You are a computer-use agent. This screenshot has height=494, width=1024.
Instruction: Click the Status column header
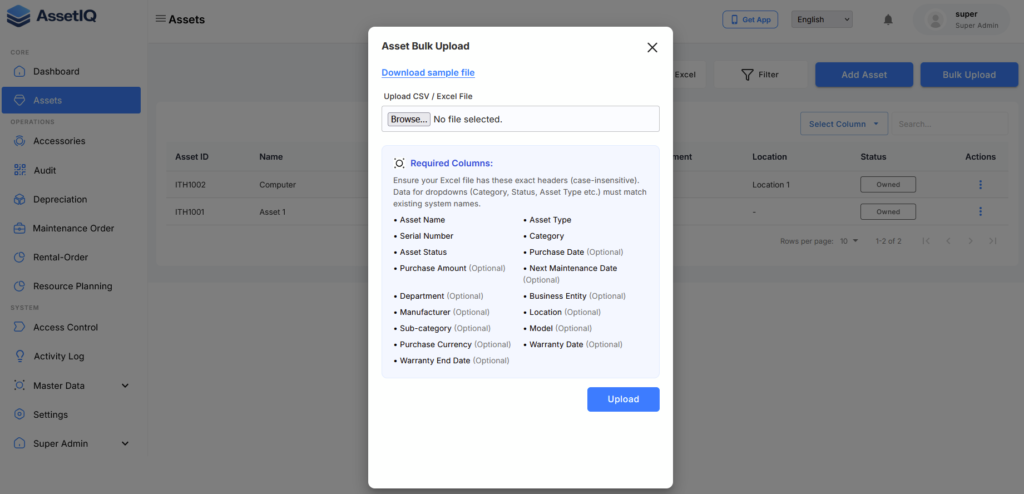click(x=873, y=157)
